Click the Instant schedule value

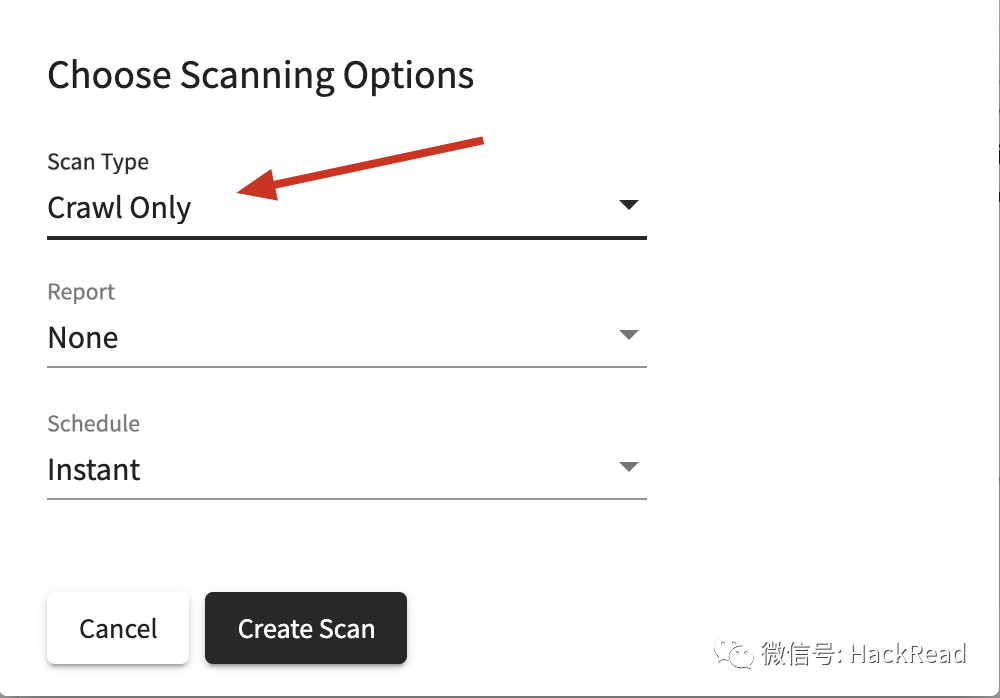[x=94, y=470]
